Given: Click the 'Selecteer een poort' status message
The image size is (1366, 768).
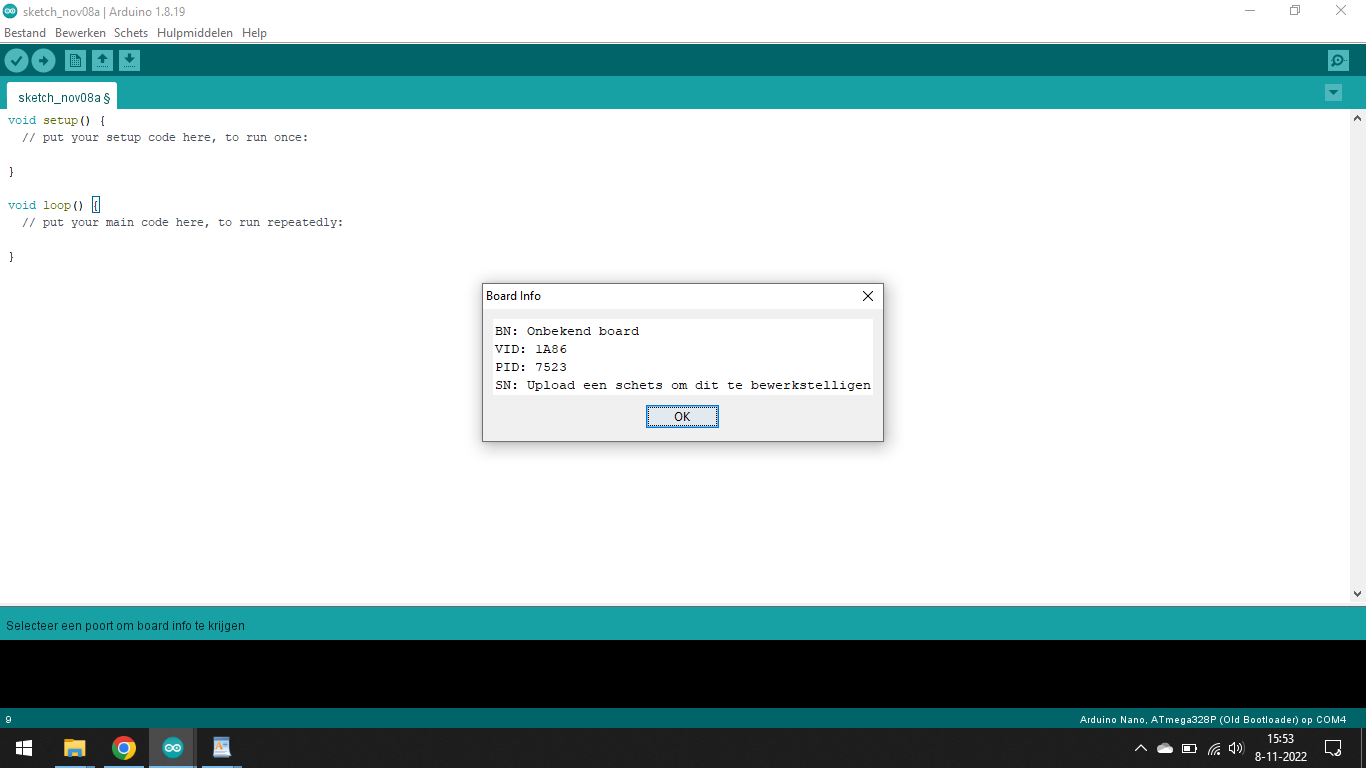Looking at the screenshot, I should (125, 626).
